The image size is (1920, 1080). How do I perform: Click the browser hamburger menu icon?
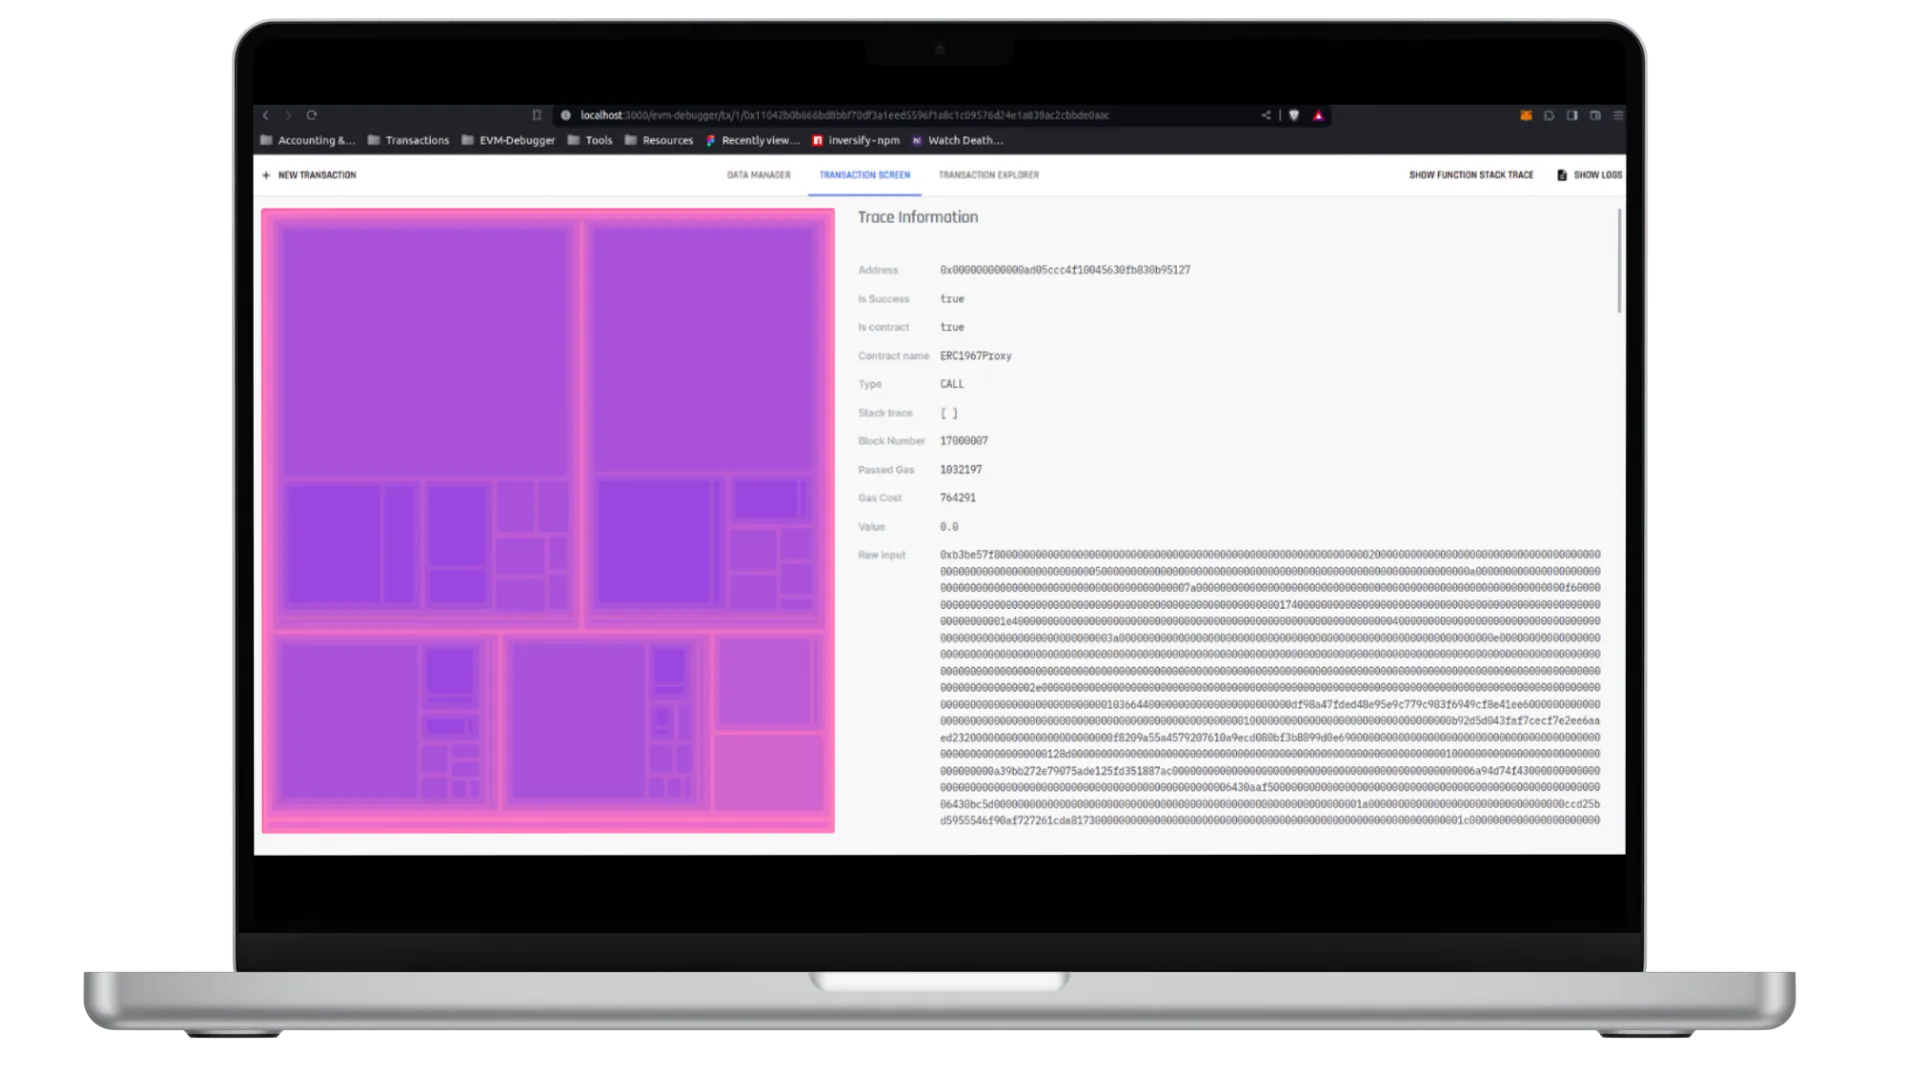pyautogui.click(x=1617, y=115)
